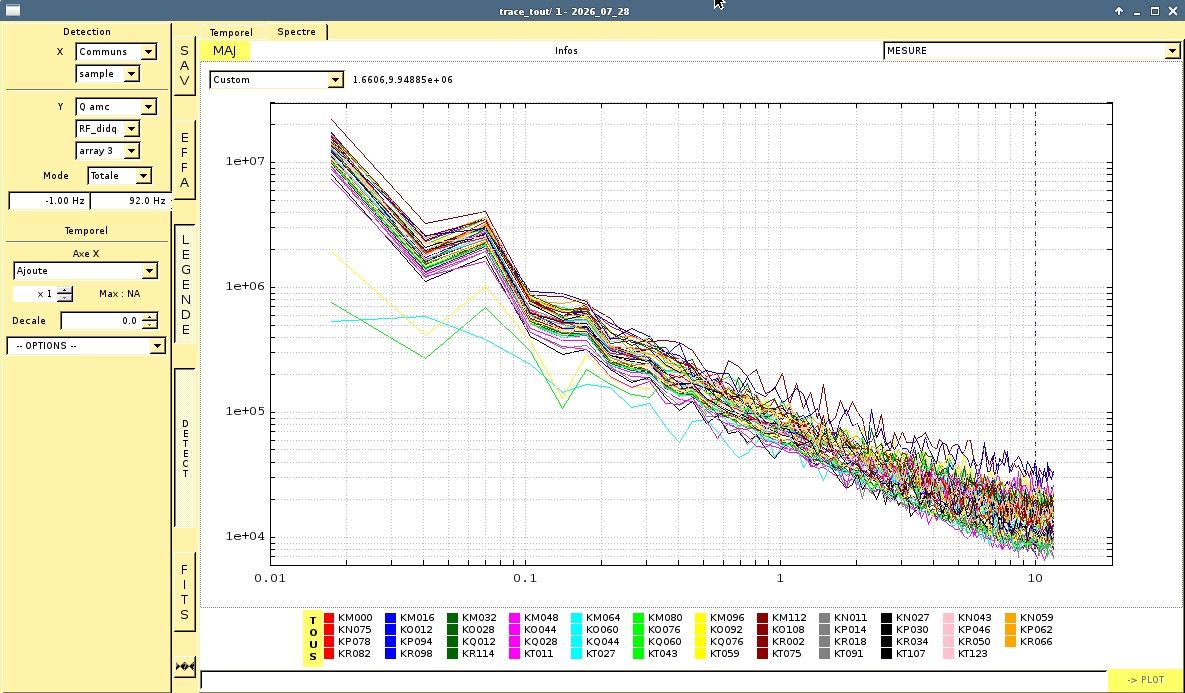Select the Spectre tab
1185x693 pixels.
pyautogui.click(x=296, y=32)
